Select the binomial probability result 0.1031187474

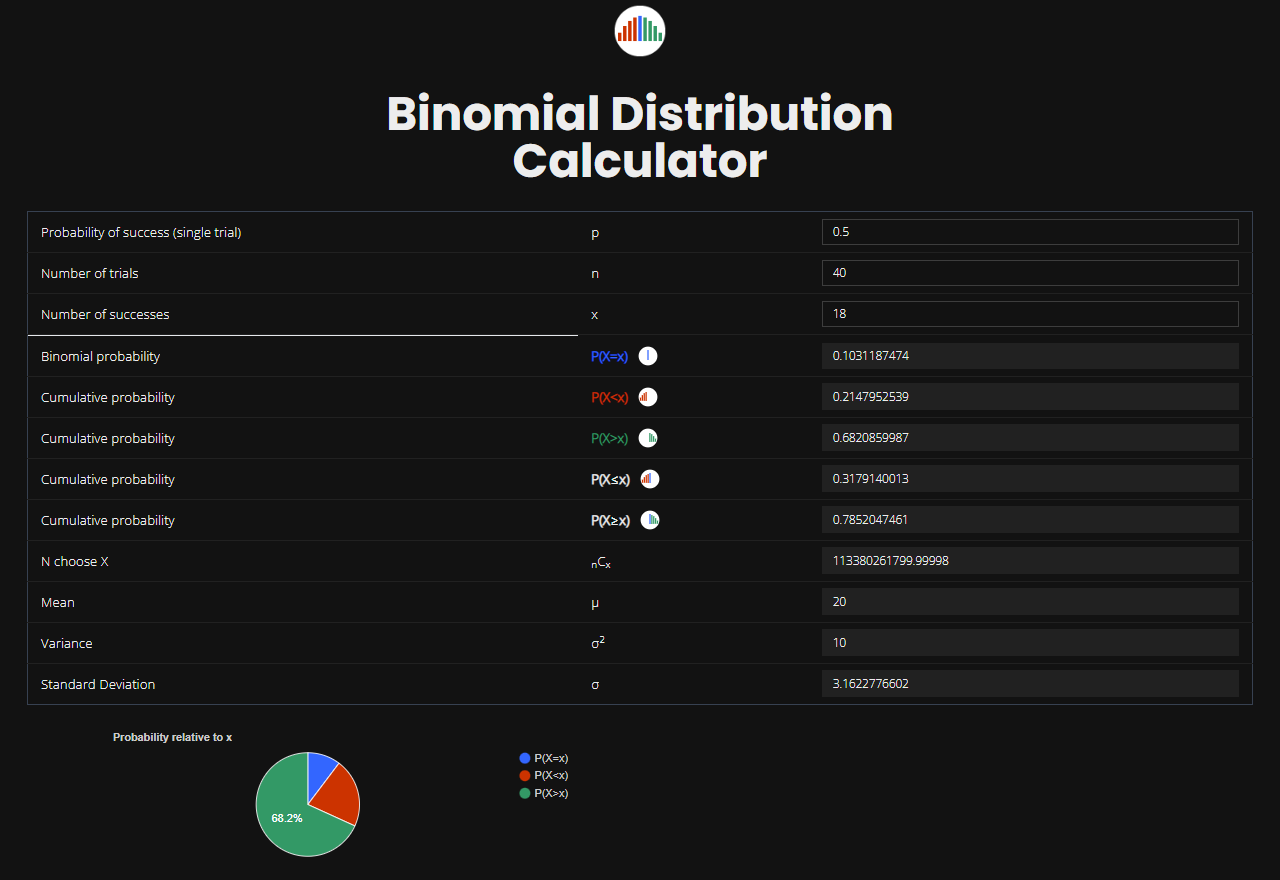click(x=1030, y=356)
